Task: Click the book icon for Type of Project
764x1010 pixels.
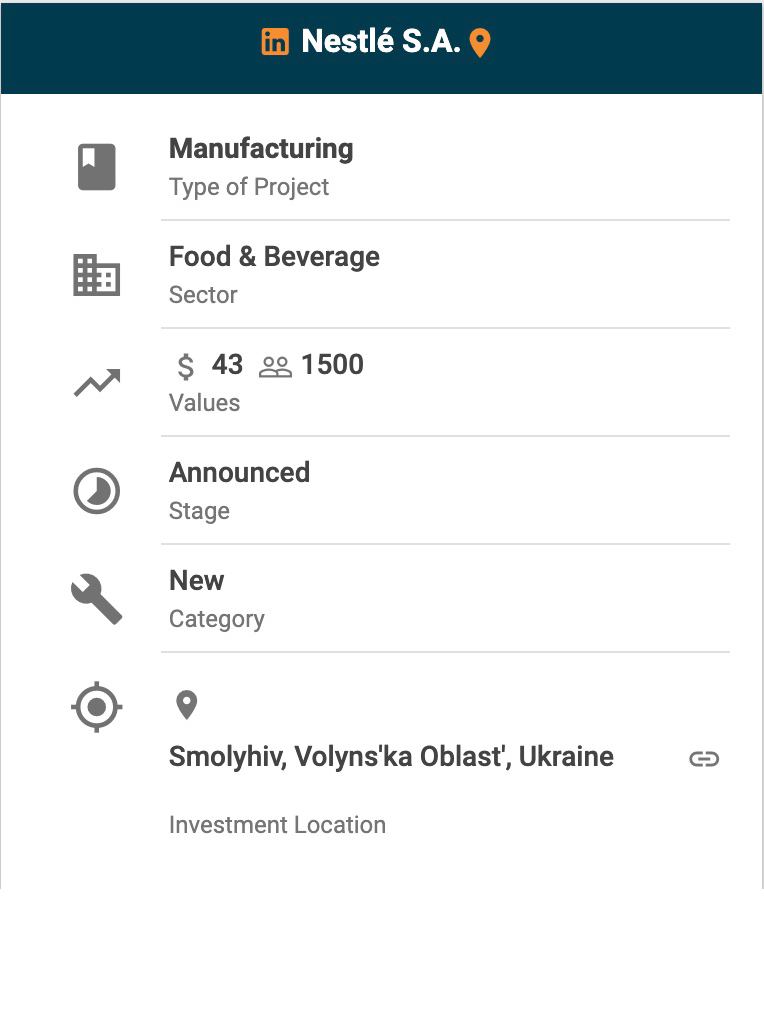Action: [97, 167]
